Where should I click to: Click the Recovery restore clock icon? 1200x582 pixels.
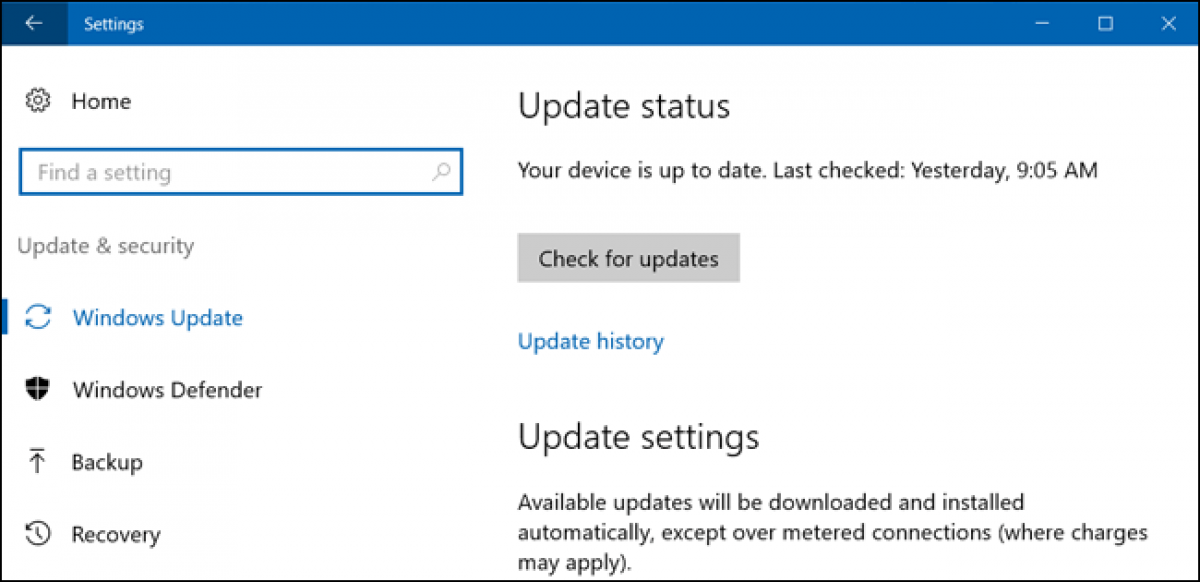(37, 533)
